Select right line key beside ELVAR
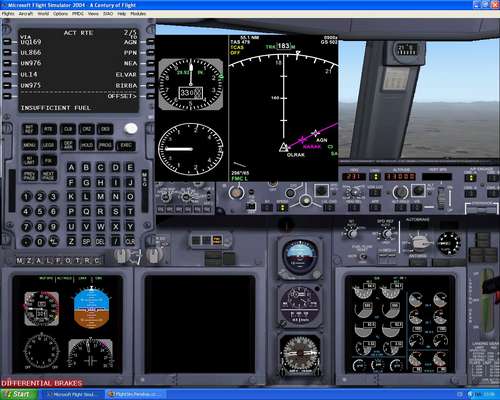Screen dimensions: 500x400 (150, 74)
